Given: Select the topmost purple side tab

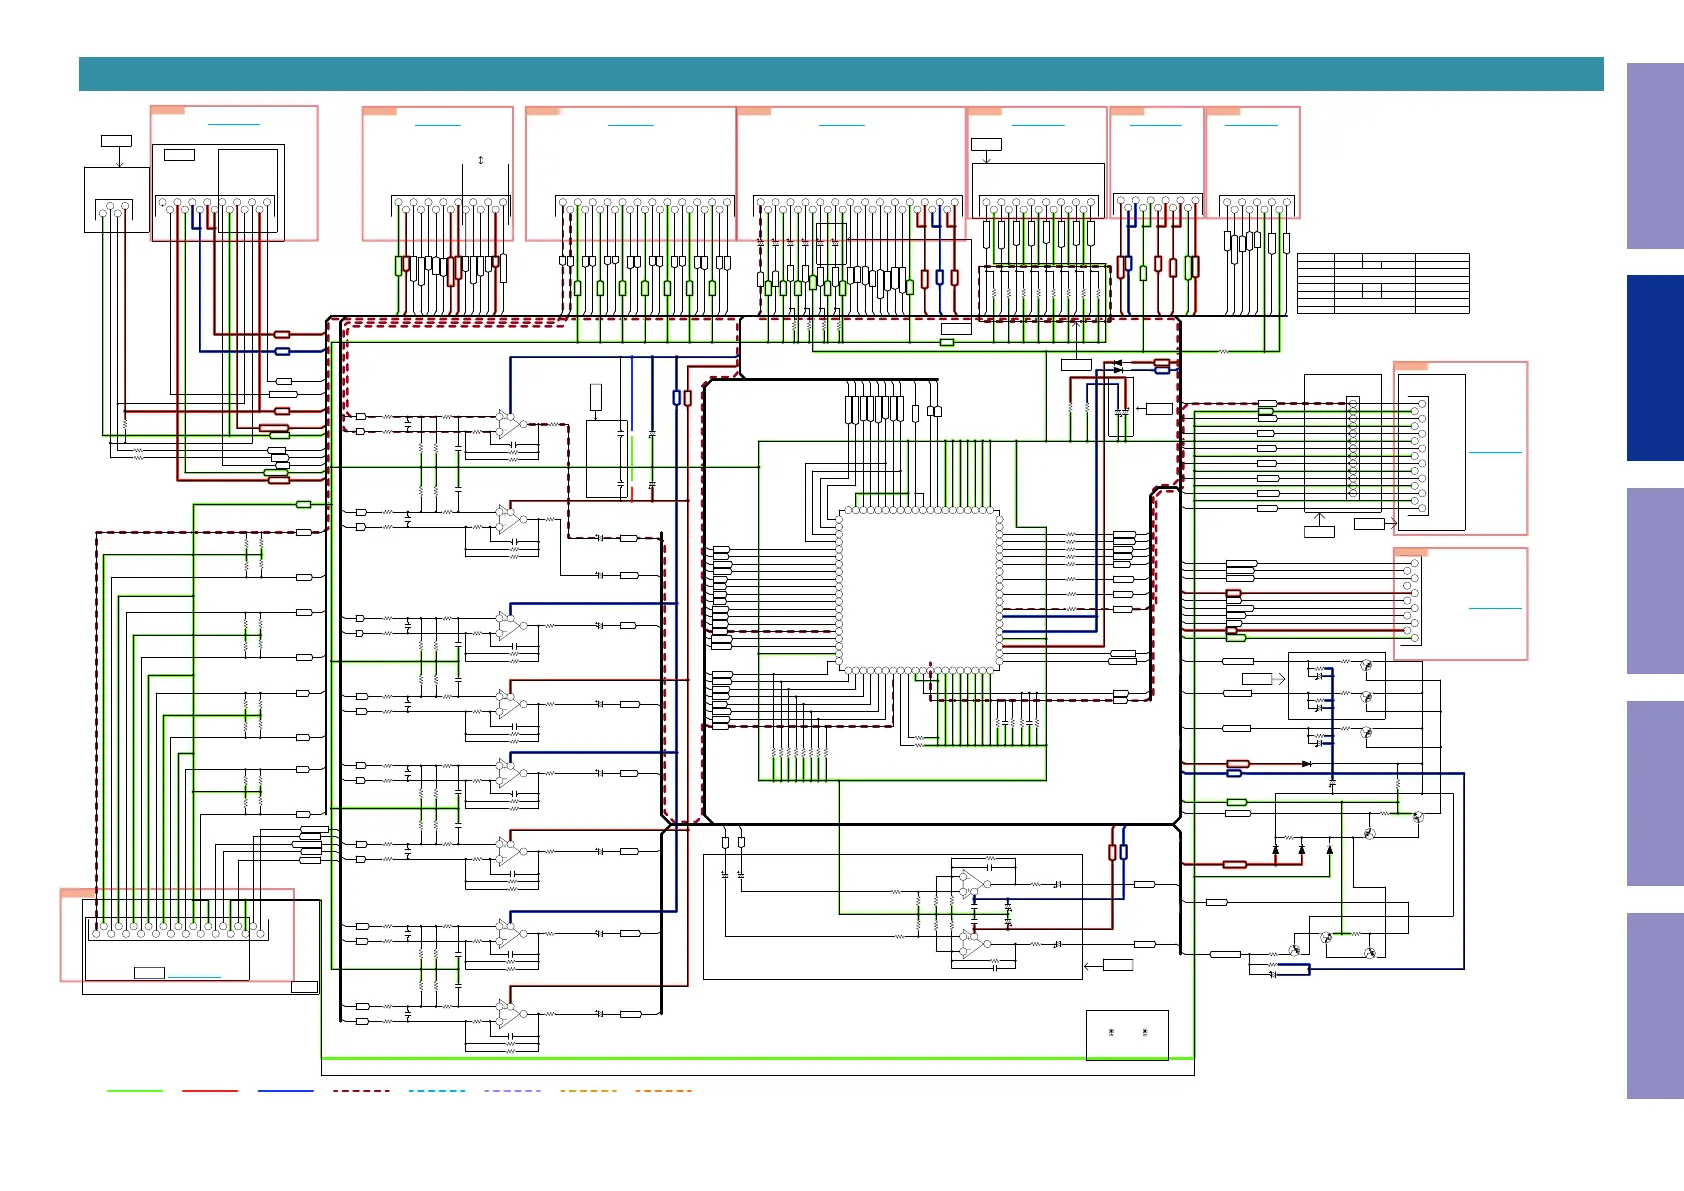Looking at the screenshot, I should 1655,156.
